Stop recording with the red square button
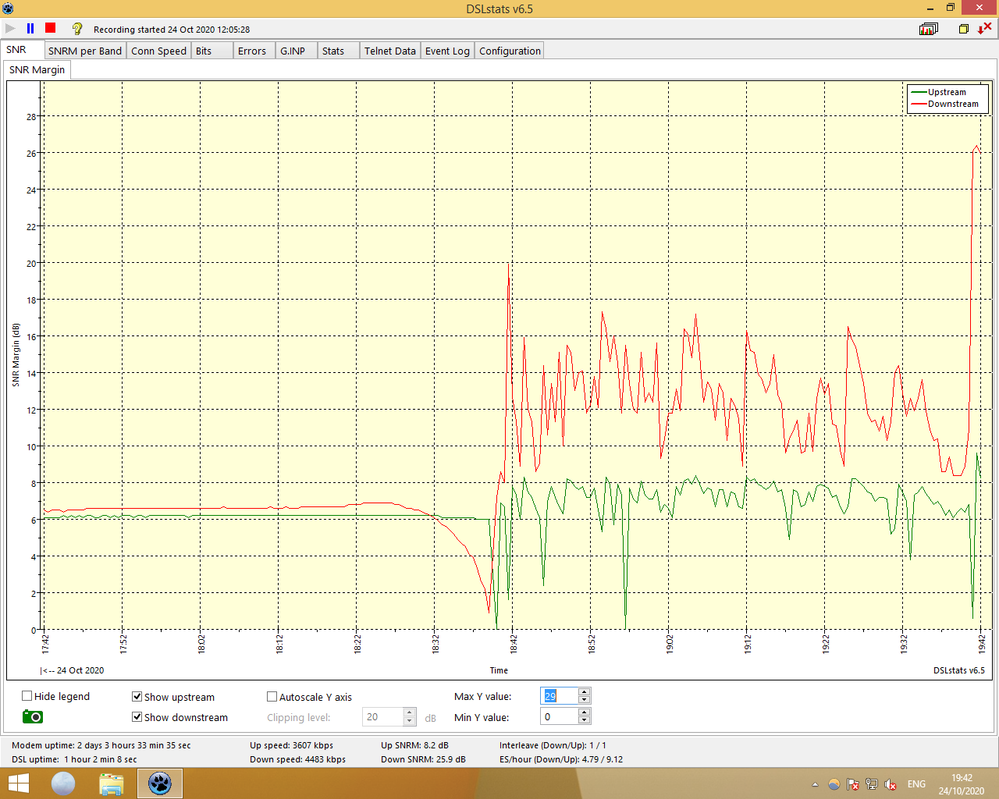This screenshot has width=999, height=799. 50,29
